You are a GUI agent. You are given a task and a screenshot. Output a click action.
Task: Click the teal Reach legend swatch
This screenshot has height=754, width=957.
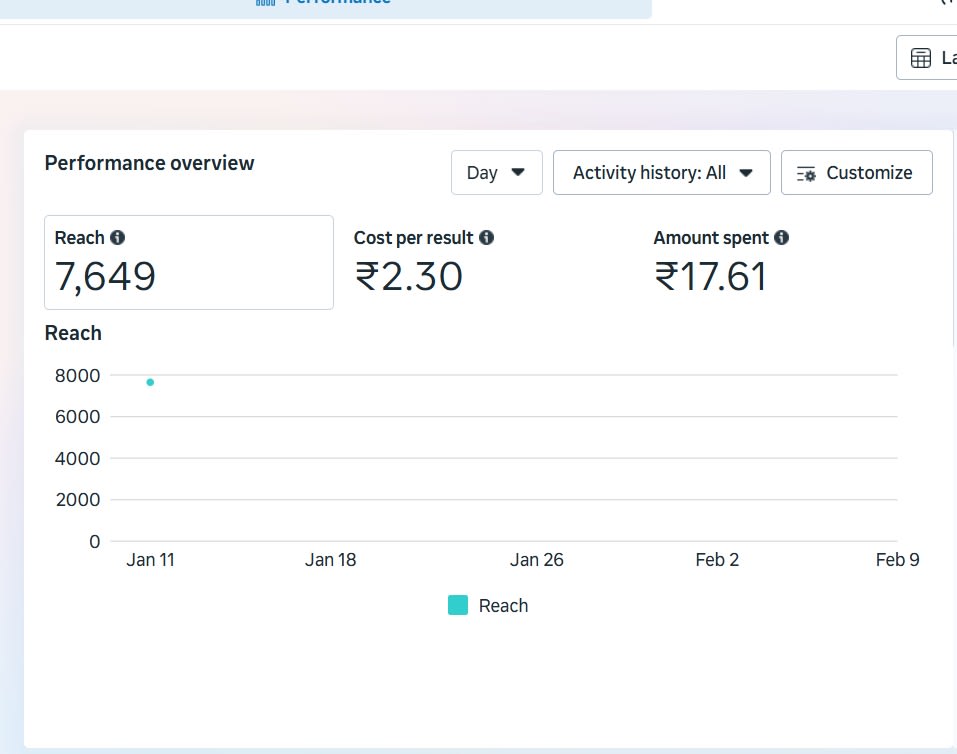coord(458,605)
